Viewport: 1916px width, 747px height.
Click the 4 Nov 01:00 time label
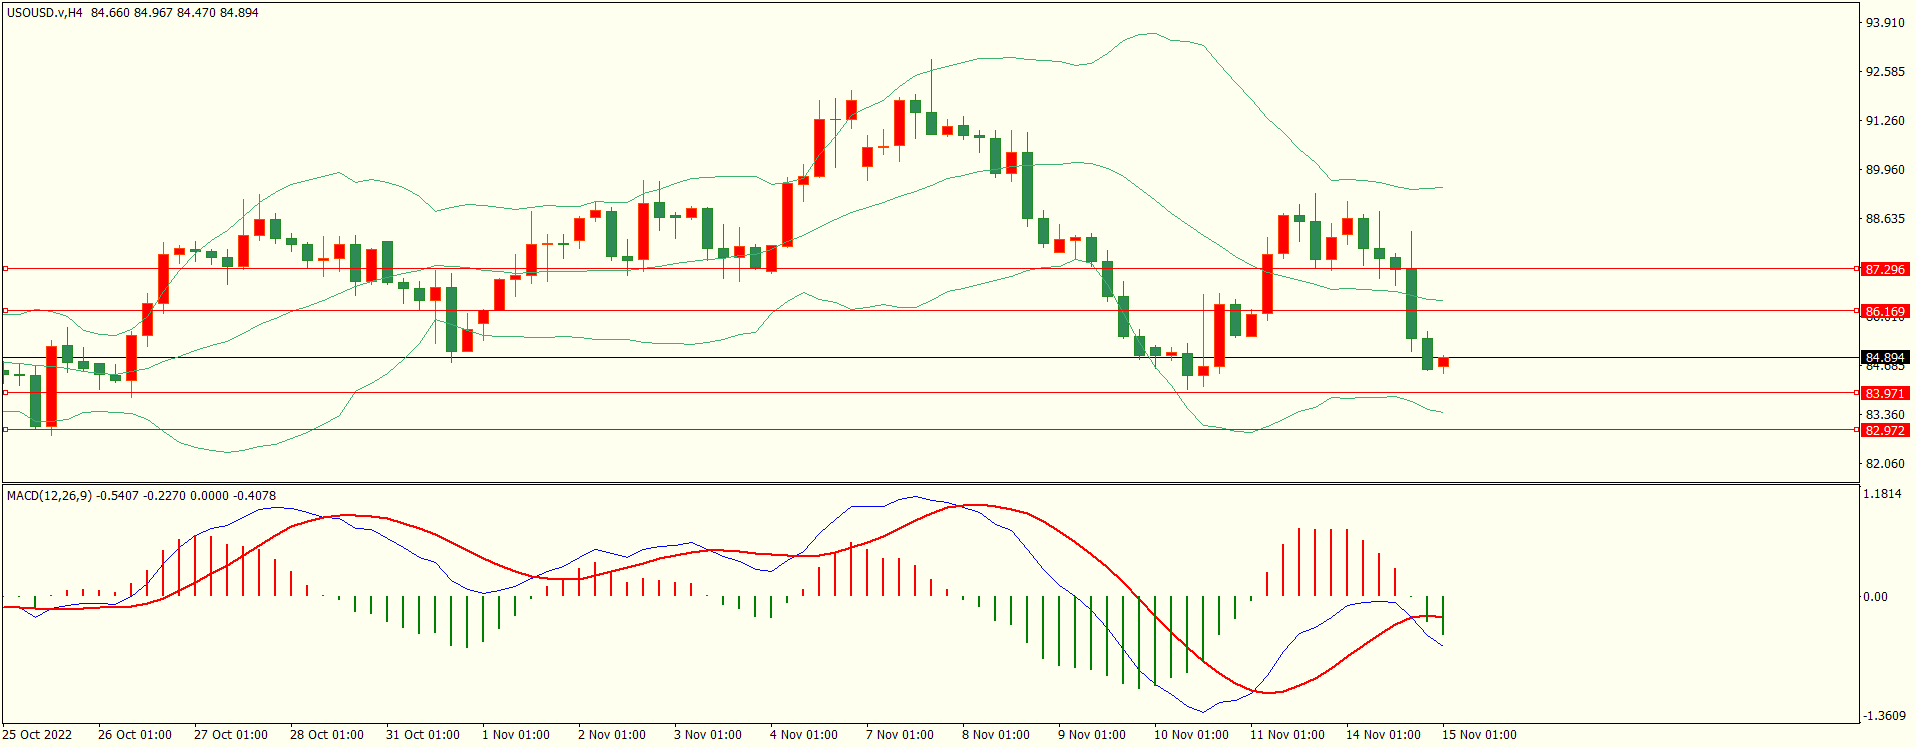point(804,734)
